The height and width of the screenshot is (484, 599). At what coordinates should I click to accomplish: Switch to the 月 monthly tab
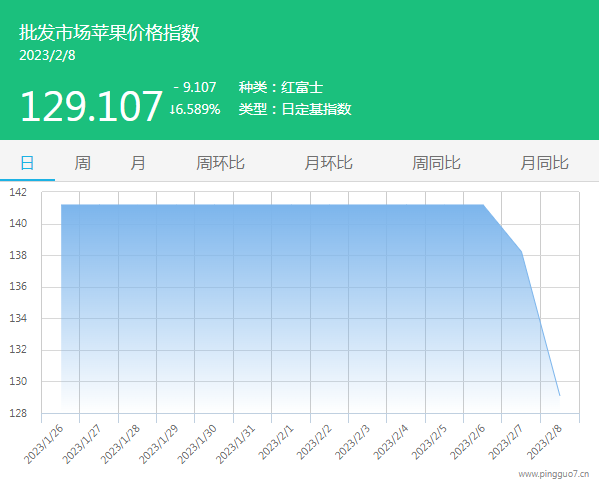(138, 163)
